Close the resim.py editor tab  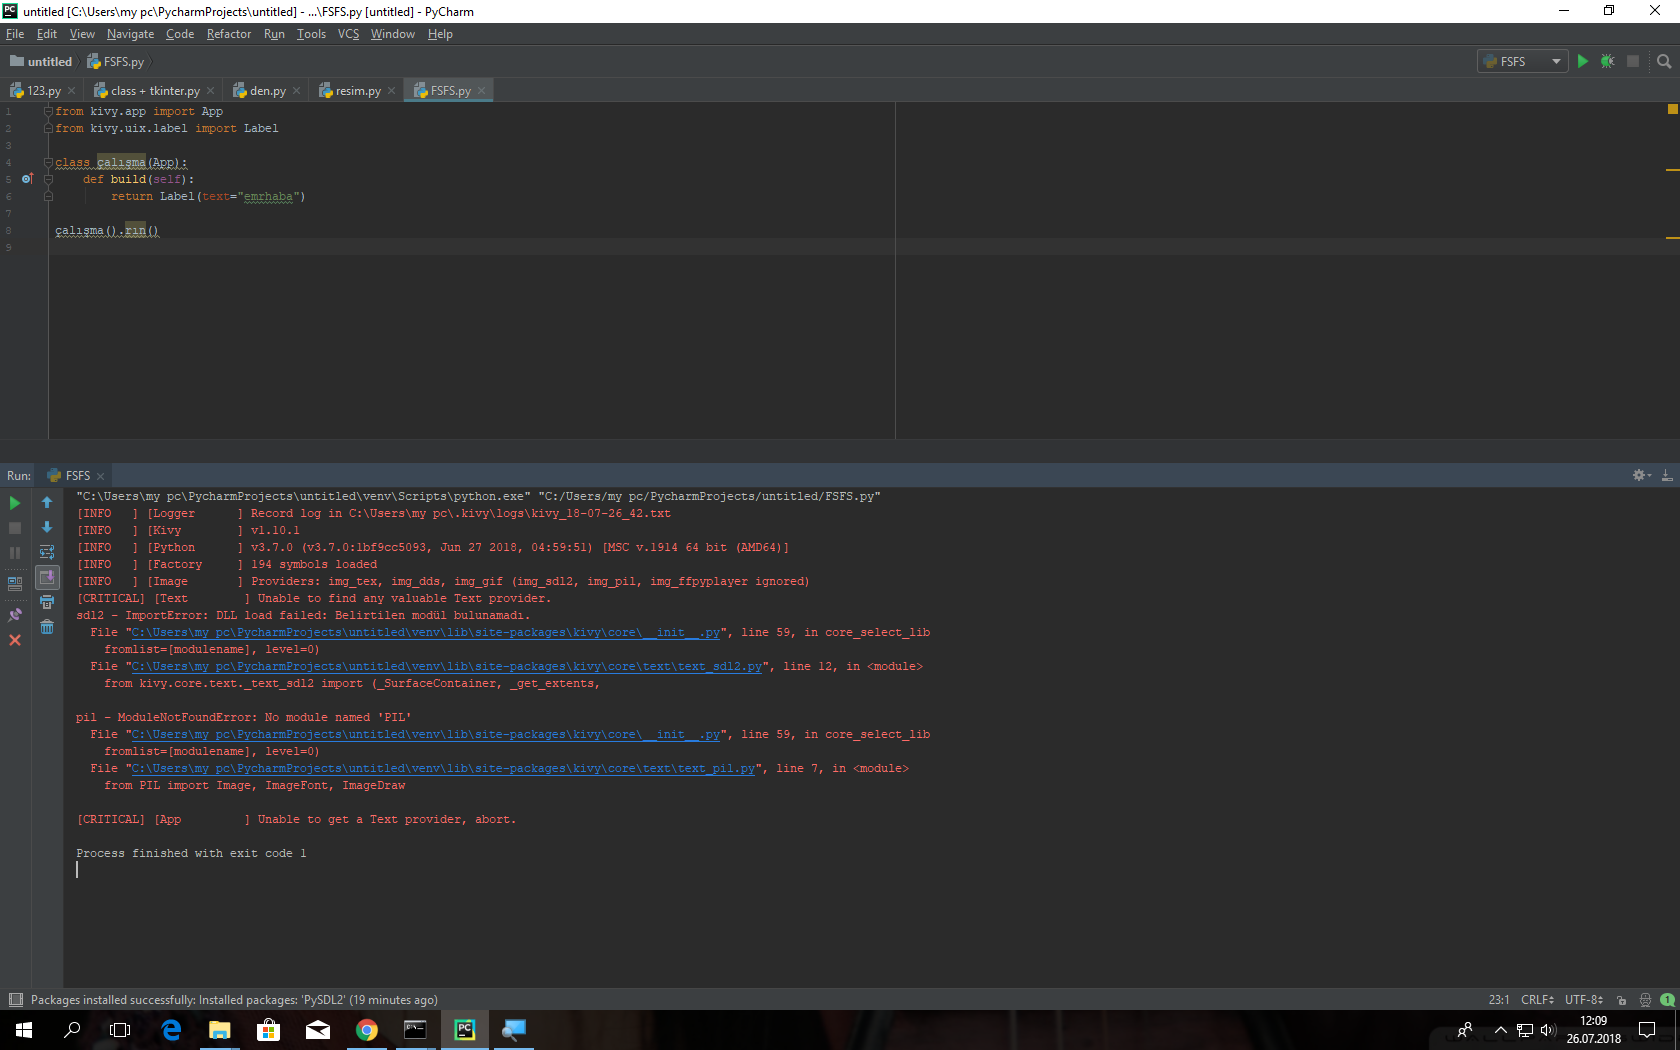point(392,91)
